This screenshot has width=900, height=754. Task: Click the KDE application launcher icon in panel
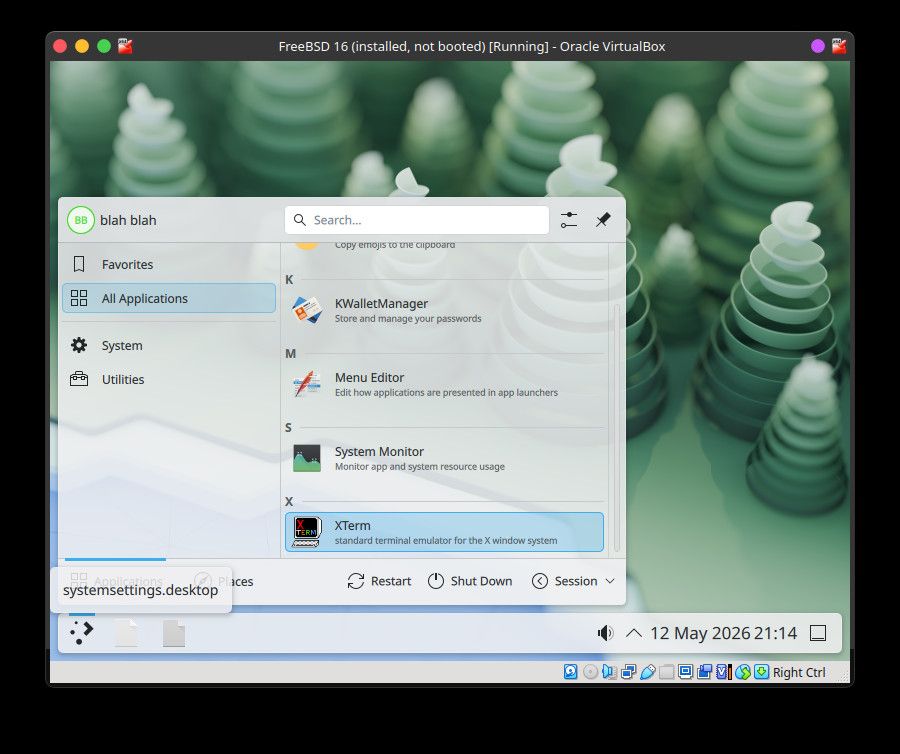[82, 632]
